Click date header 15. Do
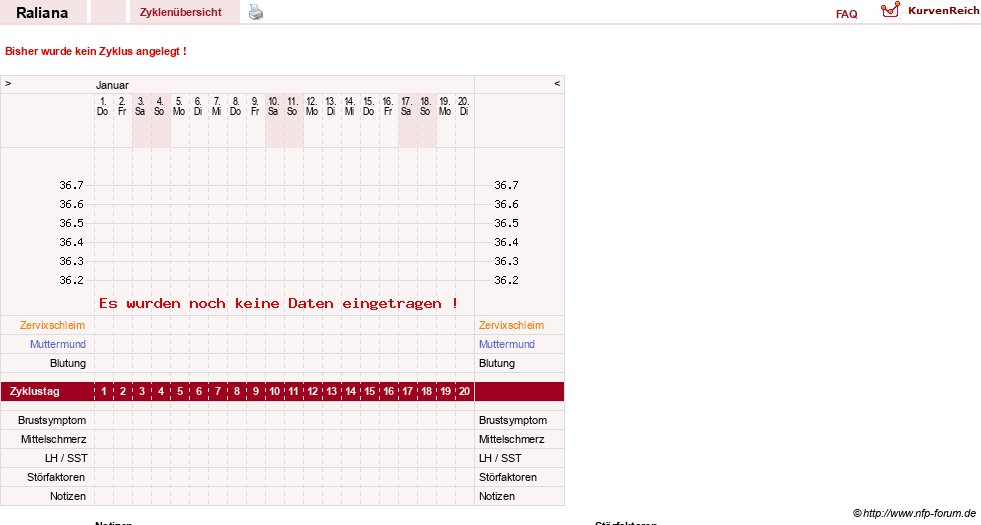981x525 pixels. (x=369, y=106)
